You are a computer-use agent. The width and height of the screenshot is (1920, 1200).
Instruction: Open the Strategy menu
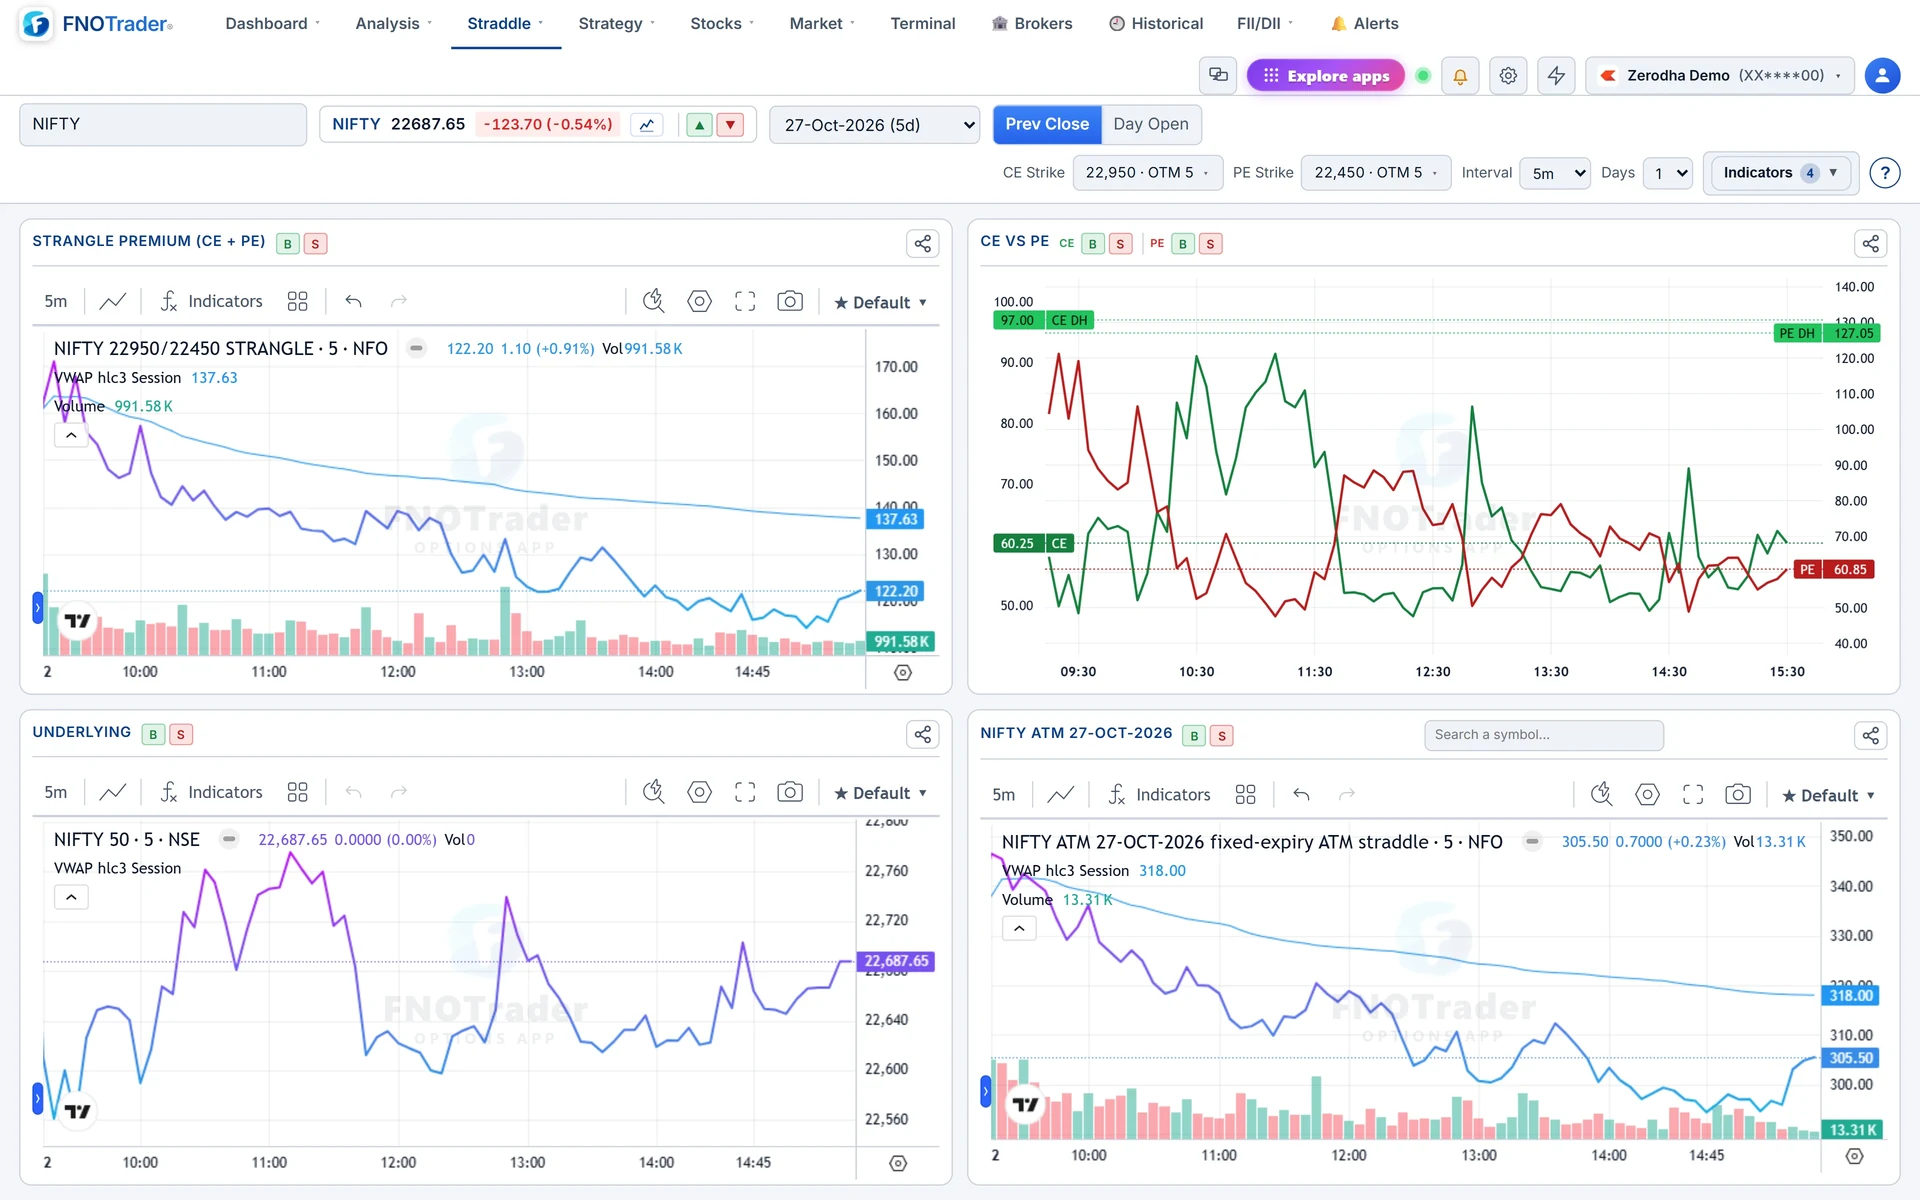coord(616,23)
